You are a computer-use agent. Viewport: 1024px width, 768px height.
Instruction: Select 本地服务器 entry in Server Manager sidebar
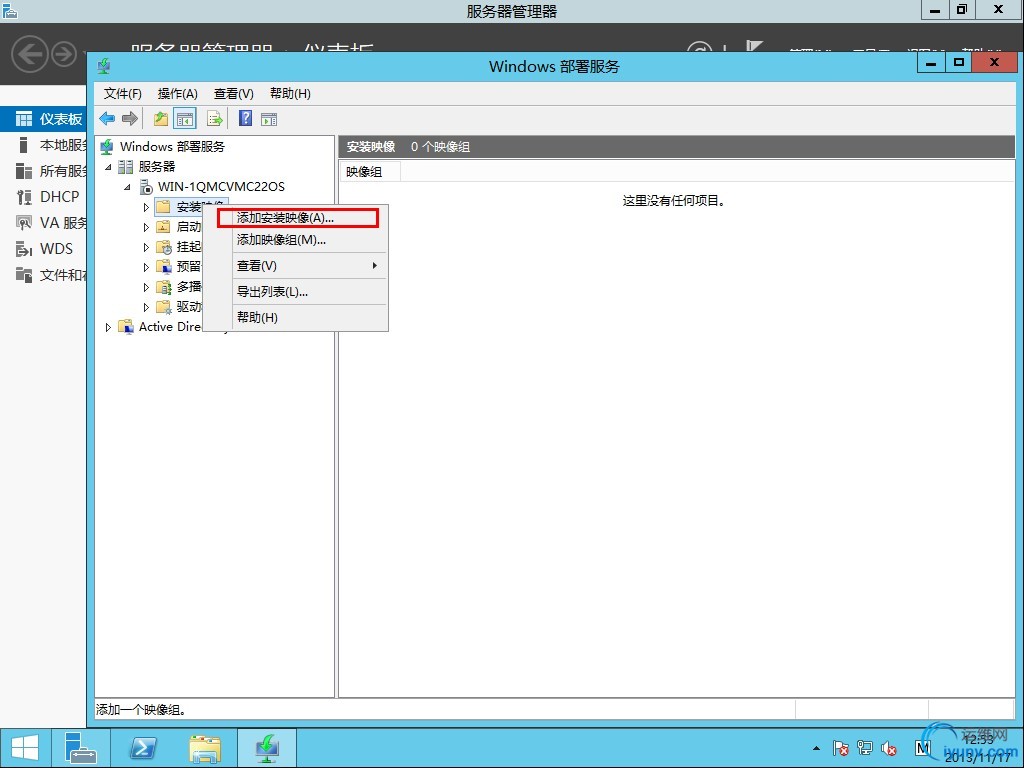point(44,145)
